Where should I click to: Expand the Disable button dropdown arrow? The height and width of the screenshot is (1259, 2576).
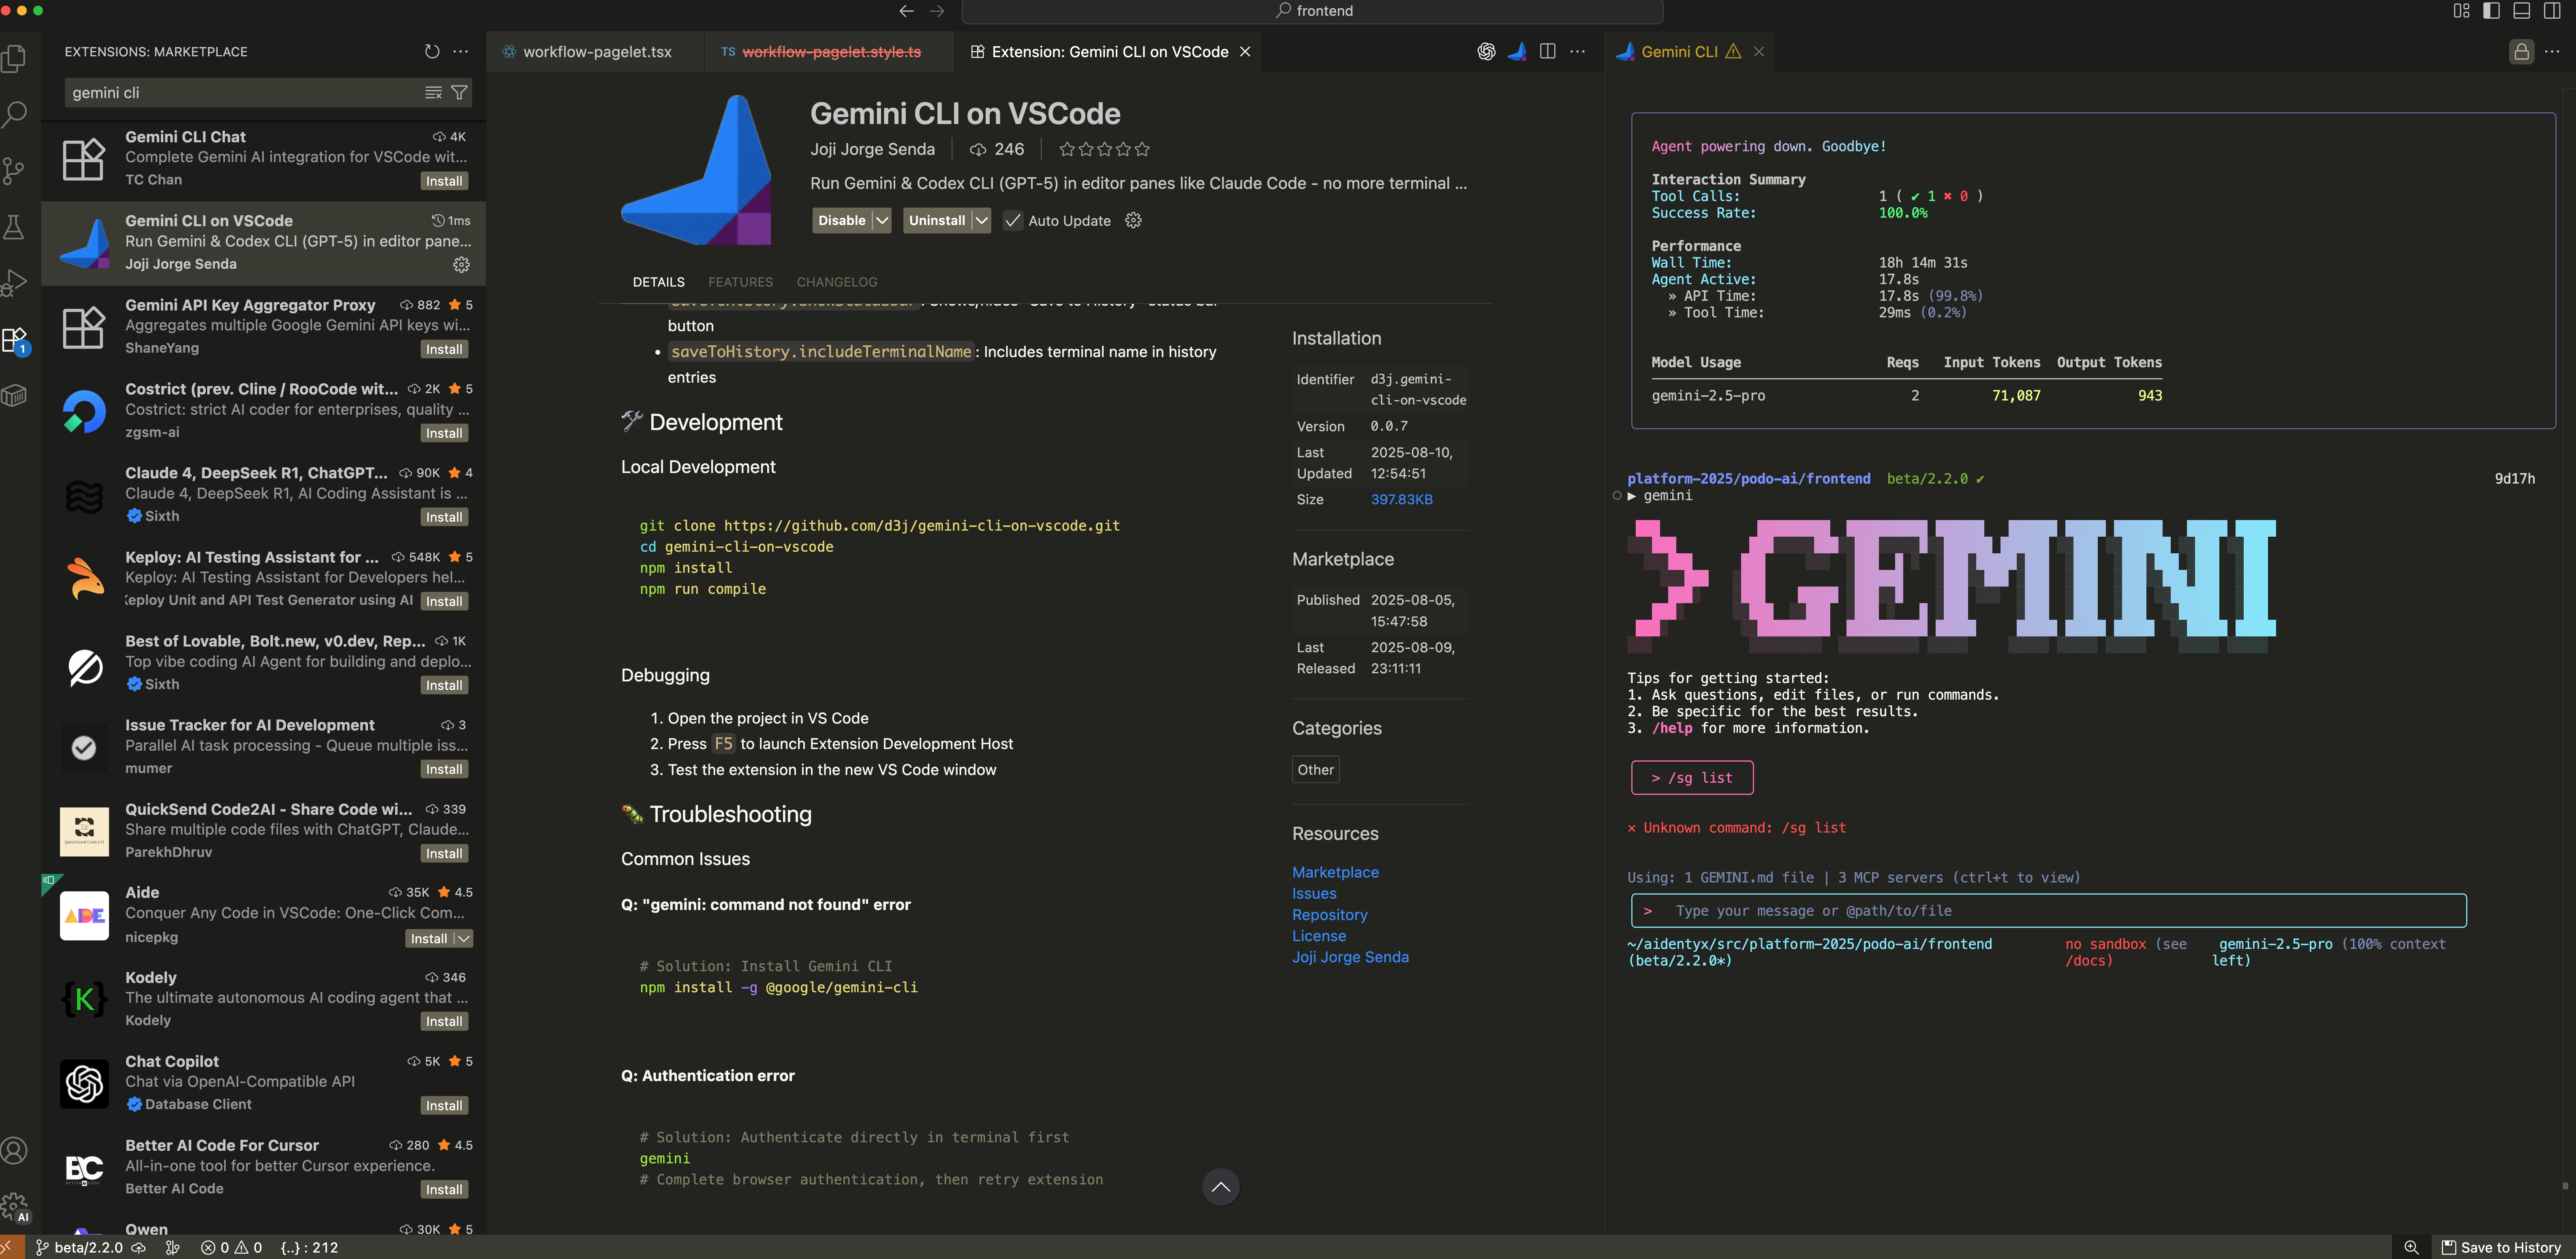tap(881, 220)
